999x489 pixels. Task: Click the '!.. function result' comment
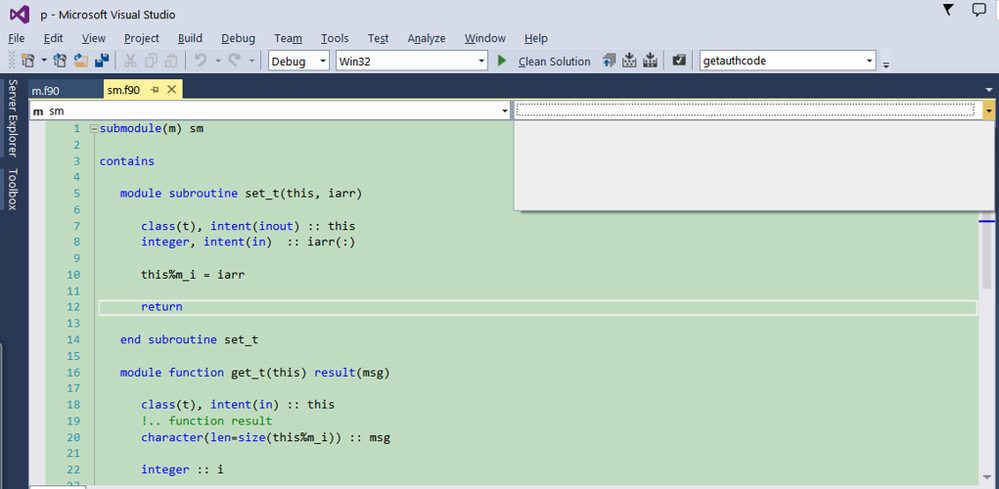point(207,421)
